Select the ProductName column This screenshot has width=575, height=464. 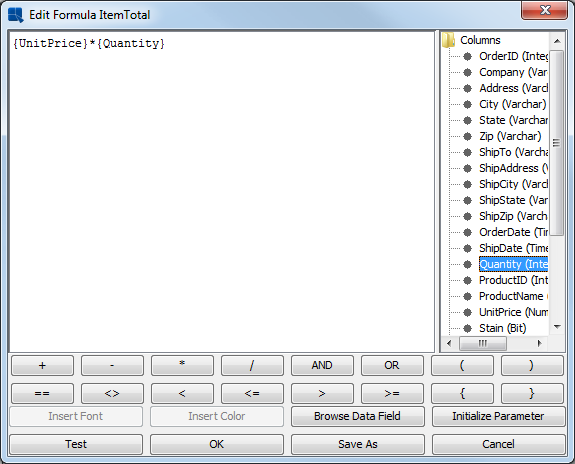[x=513, y=296]
